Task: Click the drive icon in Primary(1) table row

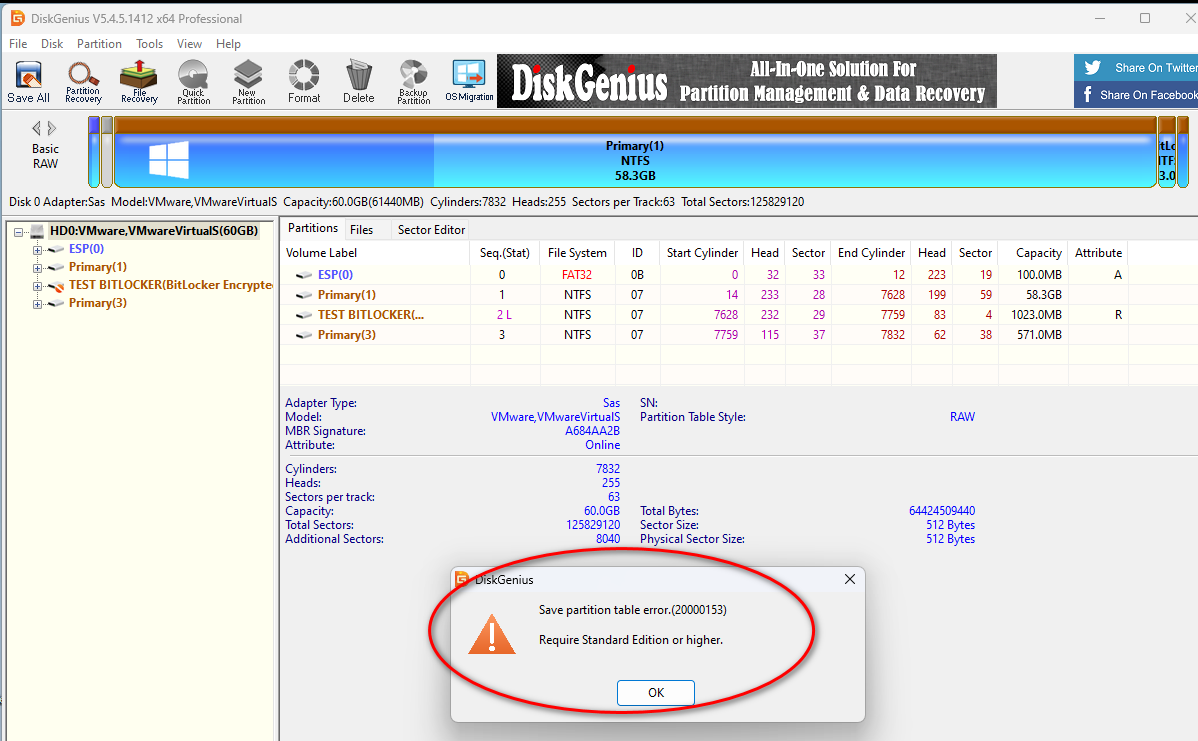Action: point(304,295)
